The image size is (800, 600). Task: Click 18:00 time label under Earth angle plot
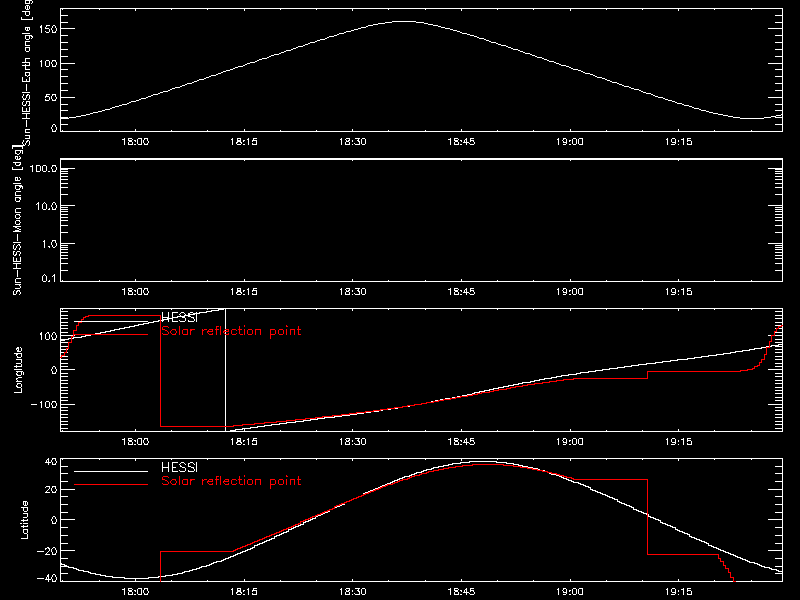click(135, 142)
